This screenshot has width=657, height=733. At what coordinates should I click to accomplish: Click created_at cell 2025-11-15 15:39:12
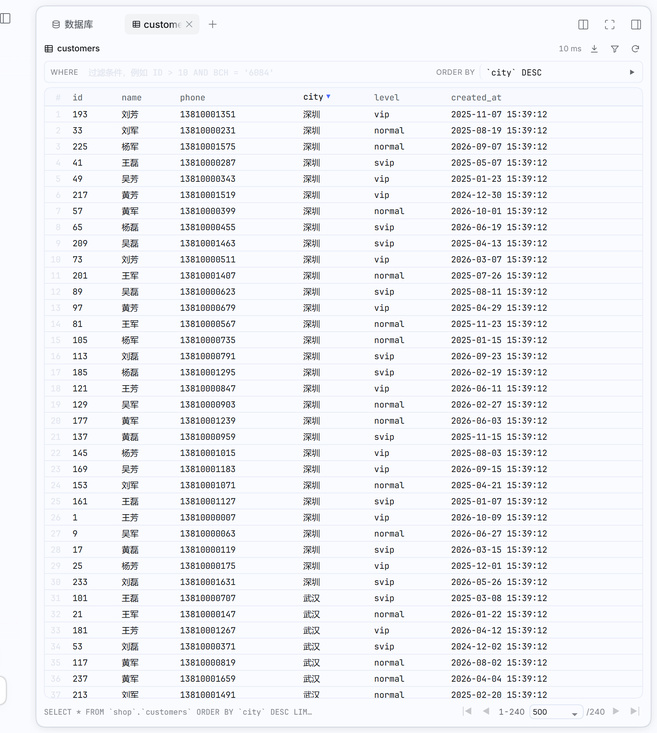(x=499, y=437)
